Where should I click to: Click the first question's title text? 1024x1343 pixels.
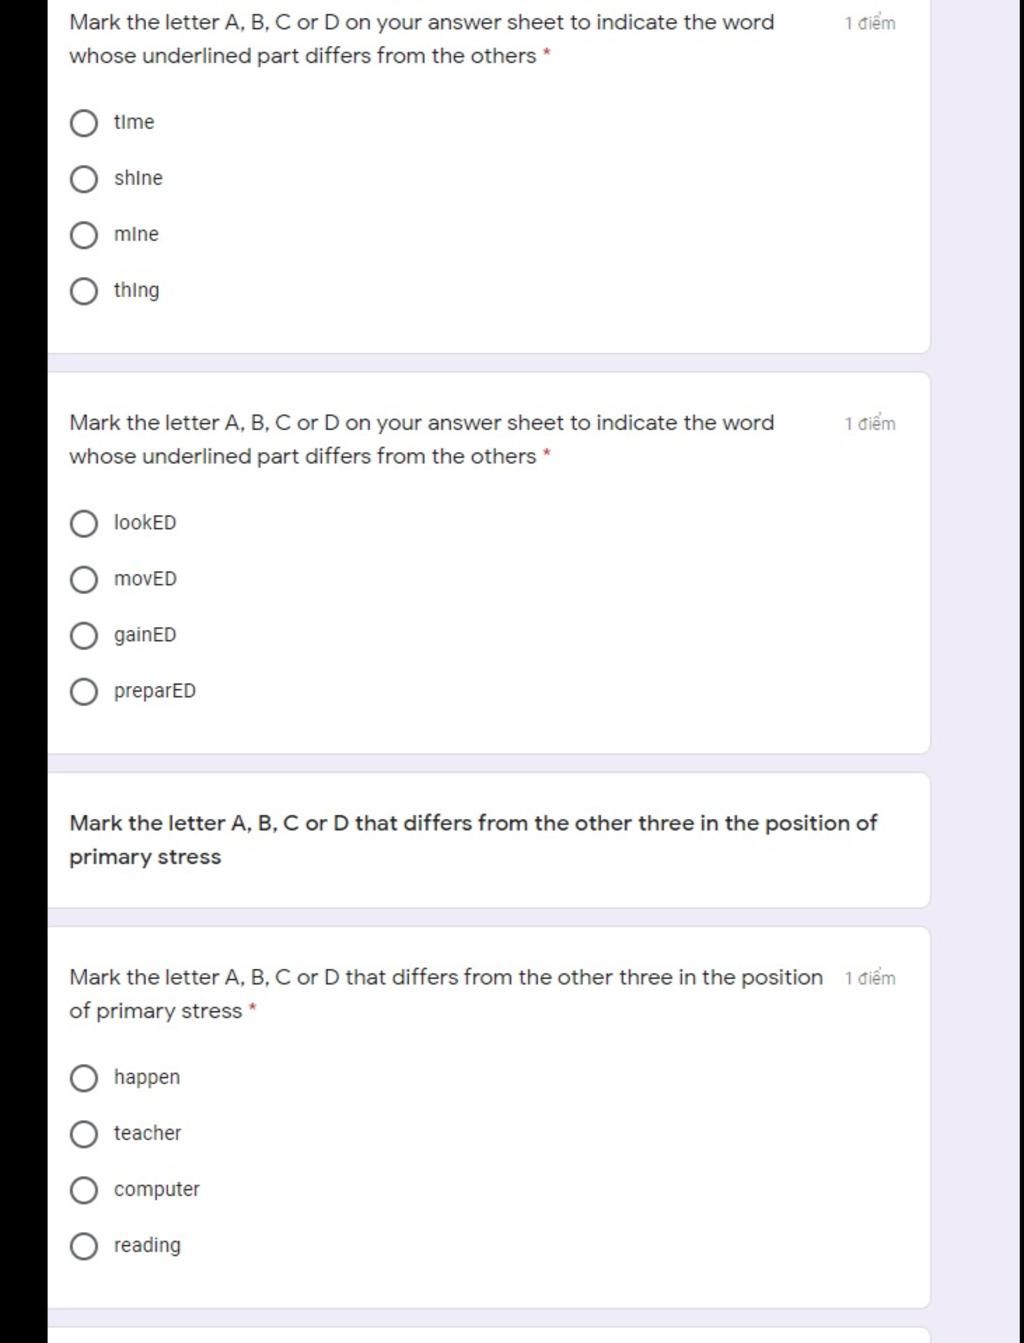[421, 39]
